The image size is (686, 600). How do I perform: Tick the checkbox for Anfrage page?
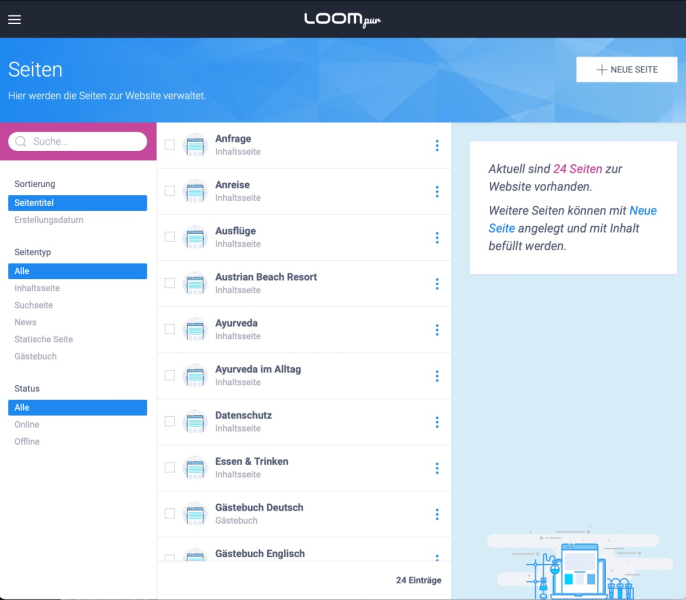[170, 145]
